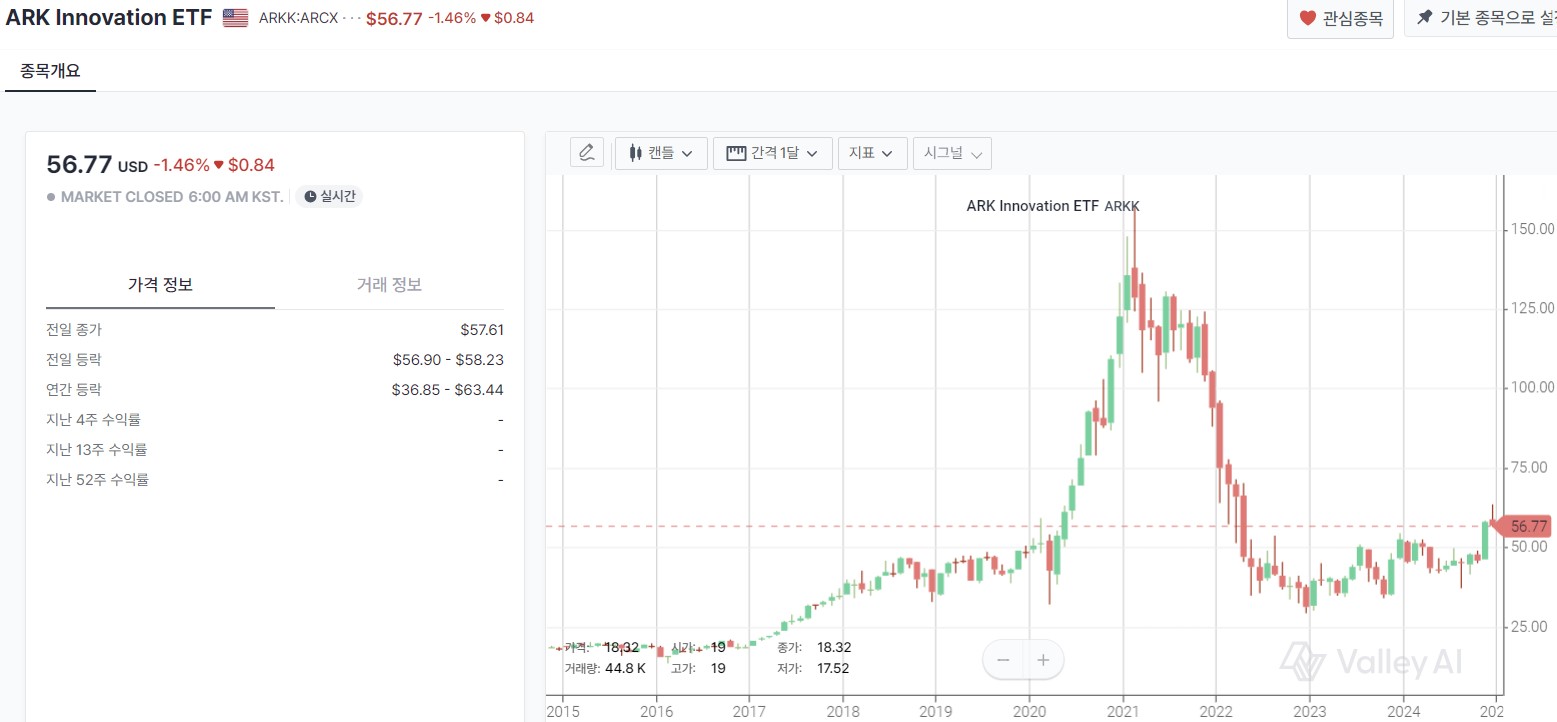1557x722 pixels.
Task: Click the ARK Innovation ETF page title
Action: tap(109, 18)
